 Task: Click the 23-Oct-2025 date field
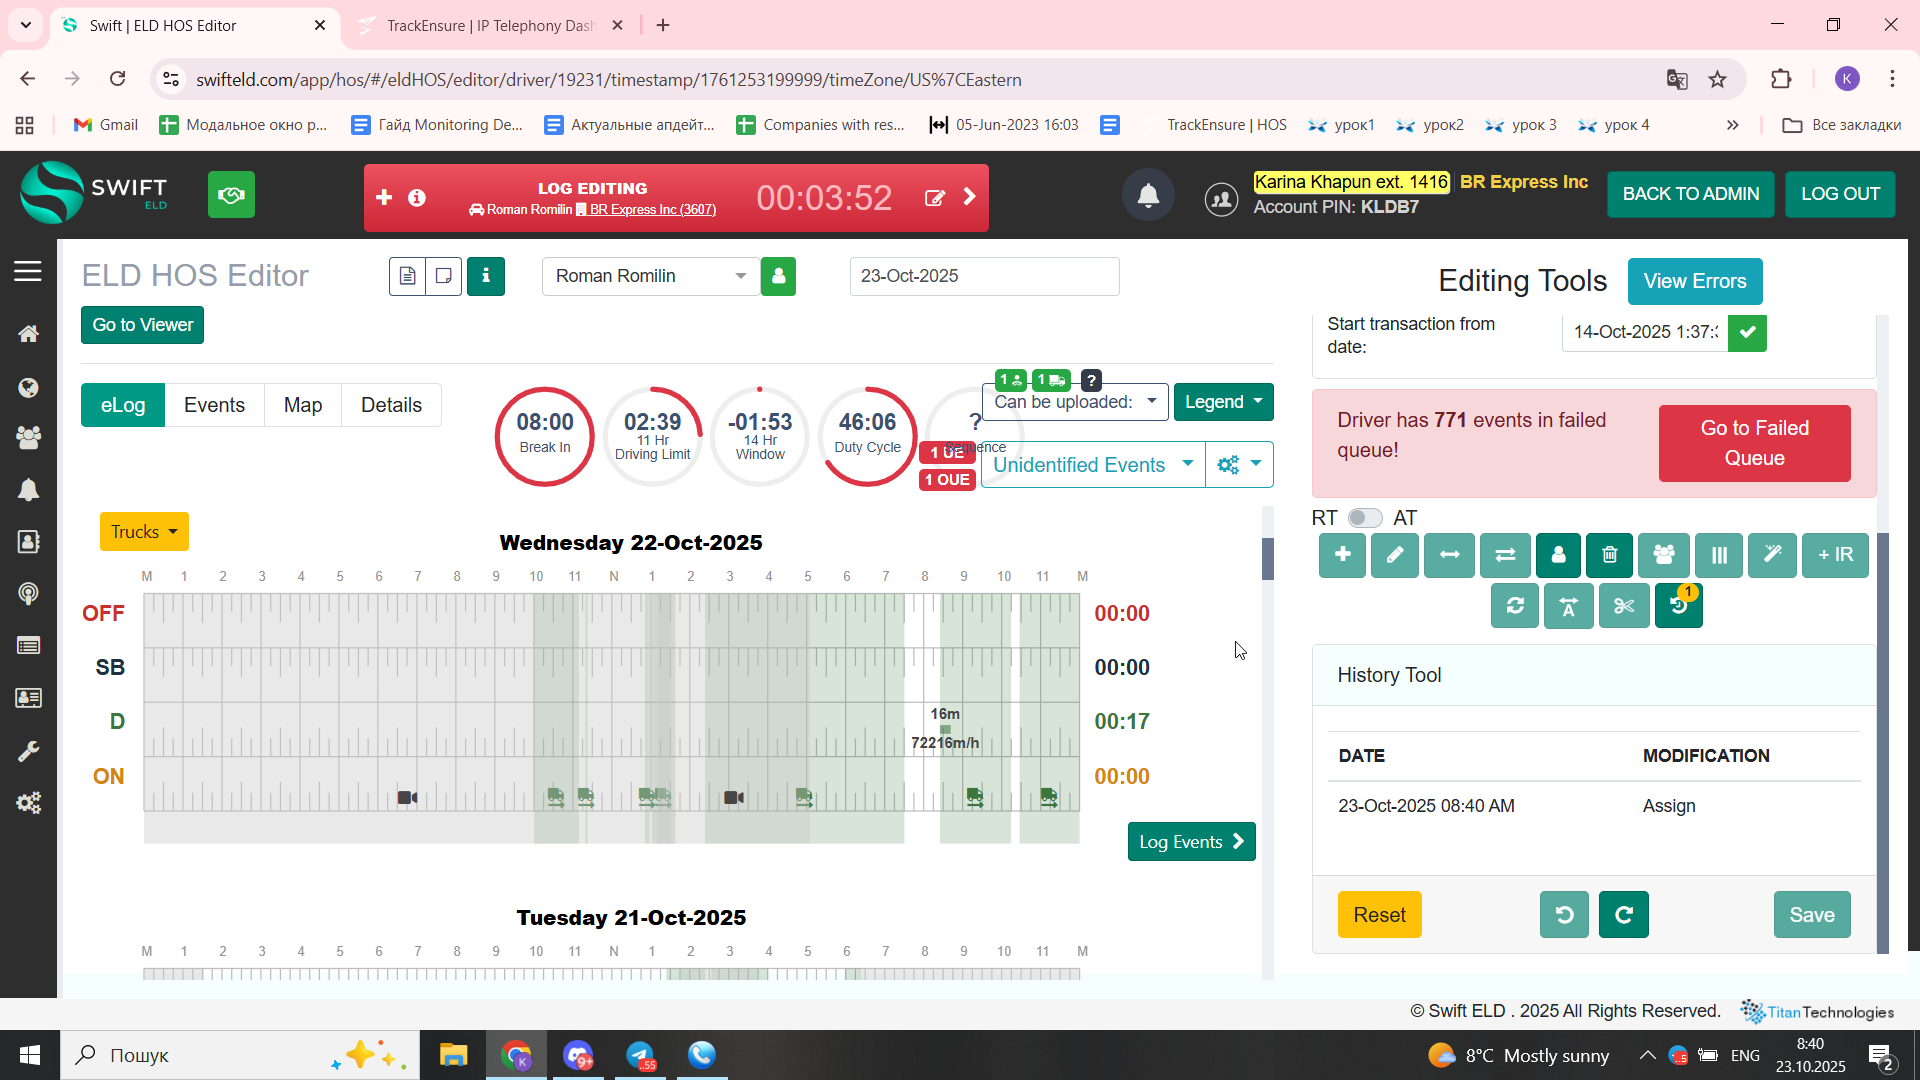pyautogui.click(x=984, y=276)
